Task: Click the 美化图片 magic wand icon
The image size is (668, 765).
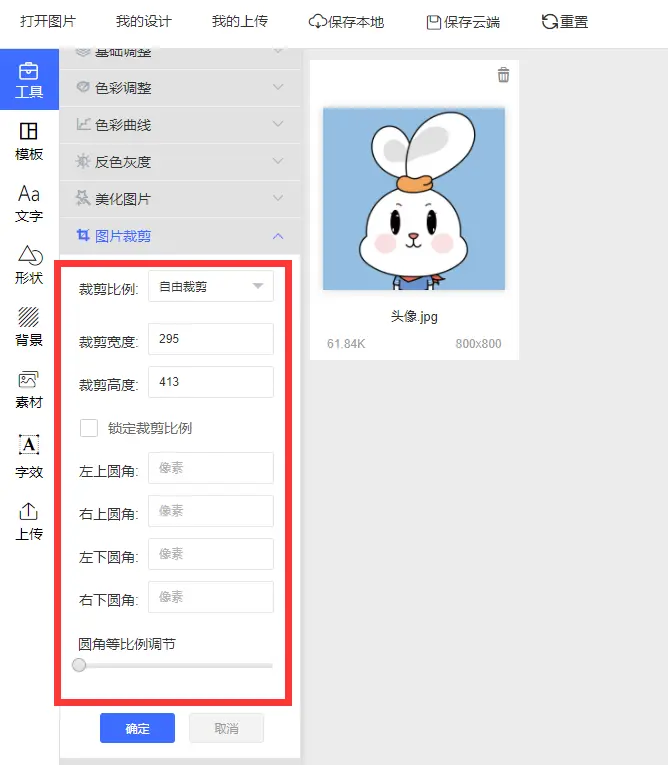Action: 83,198
